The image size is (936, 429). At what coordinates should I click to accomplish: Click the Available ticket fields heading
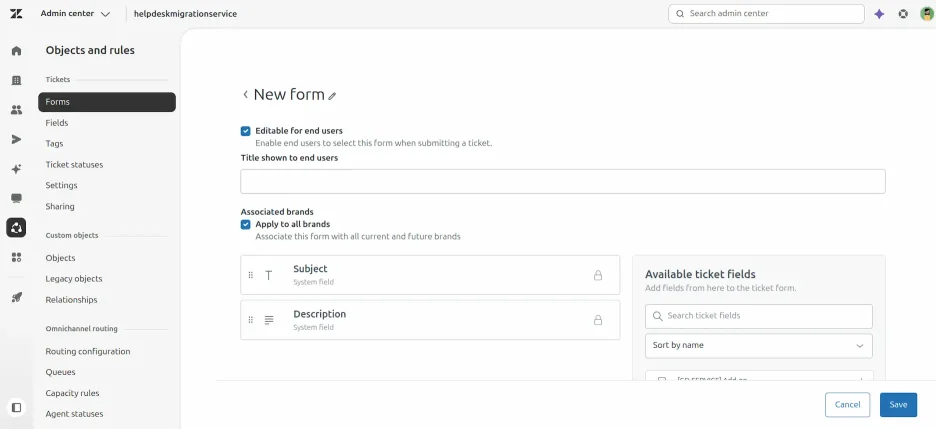point(700,274)
